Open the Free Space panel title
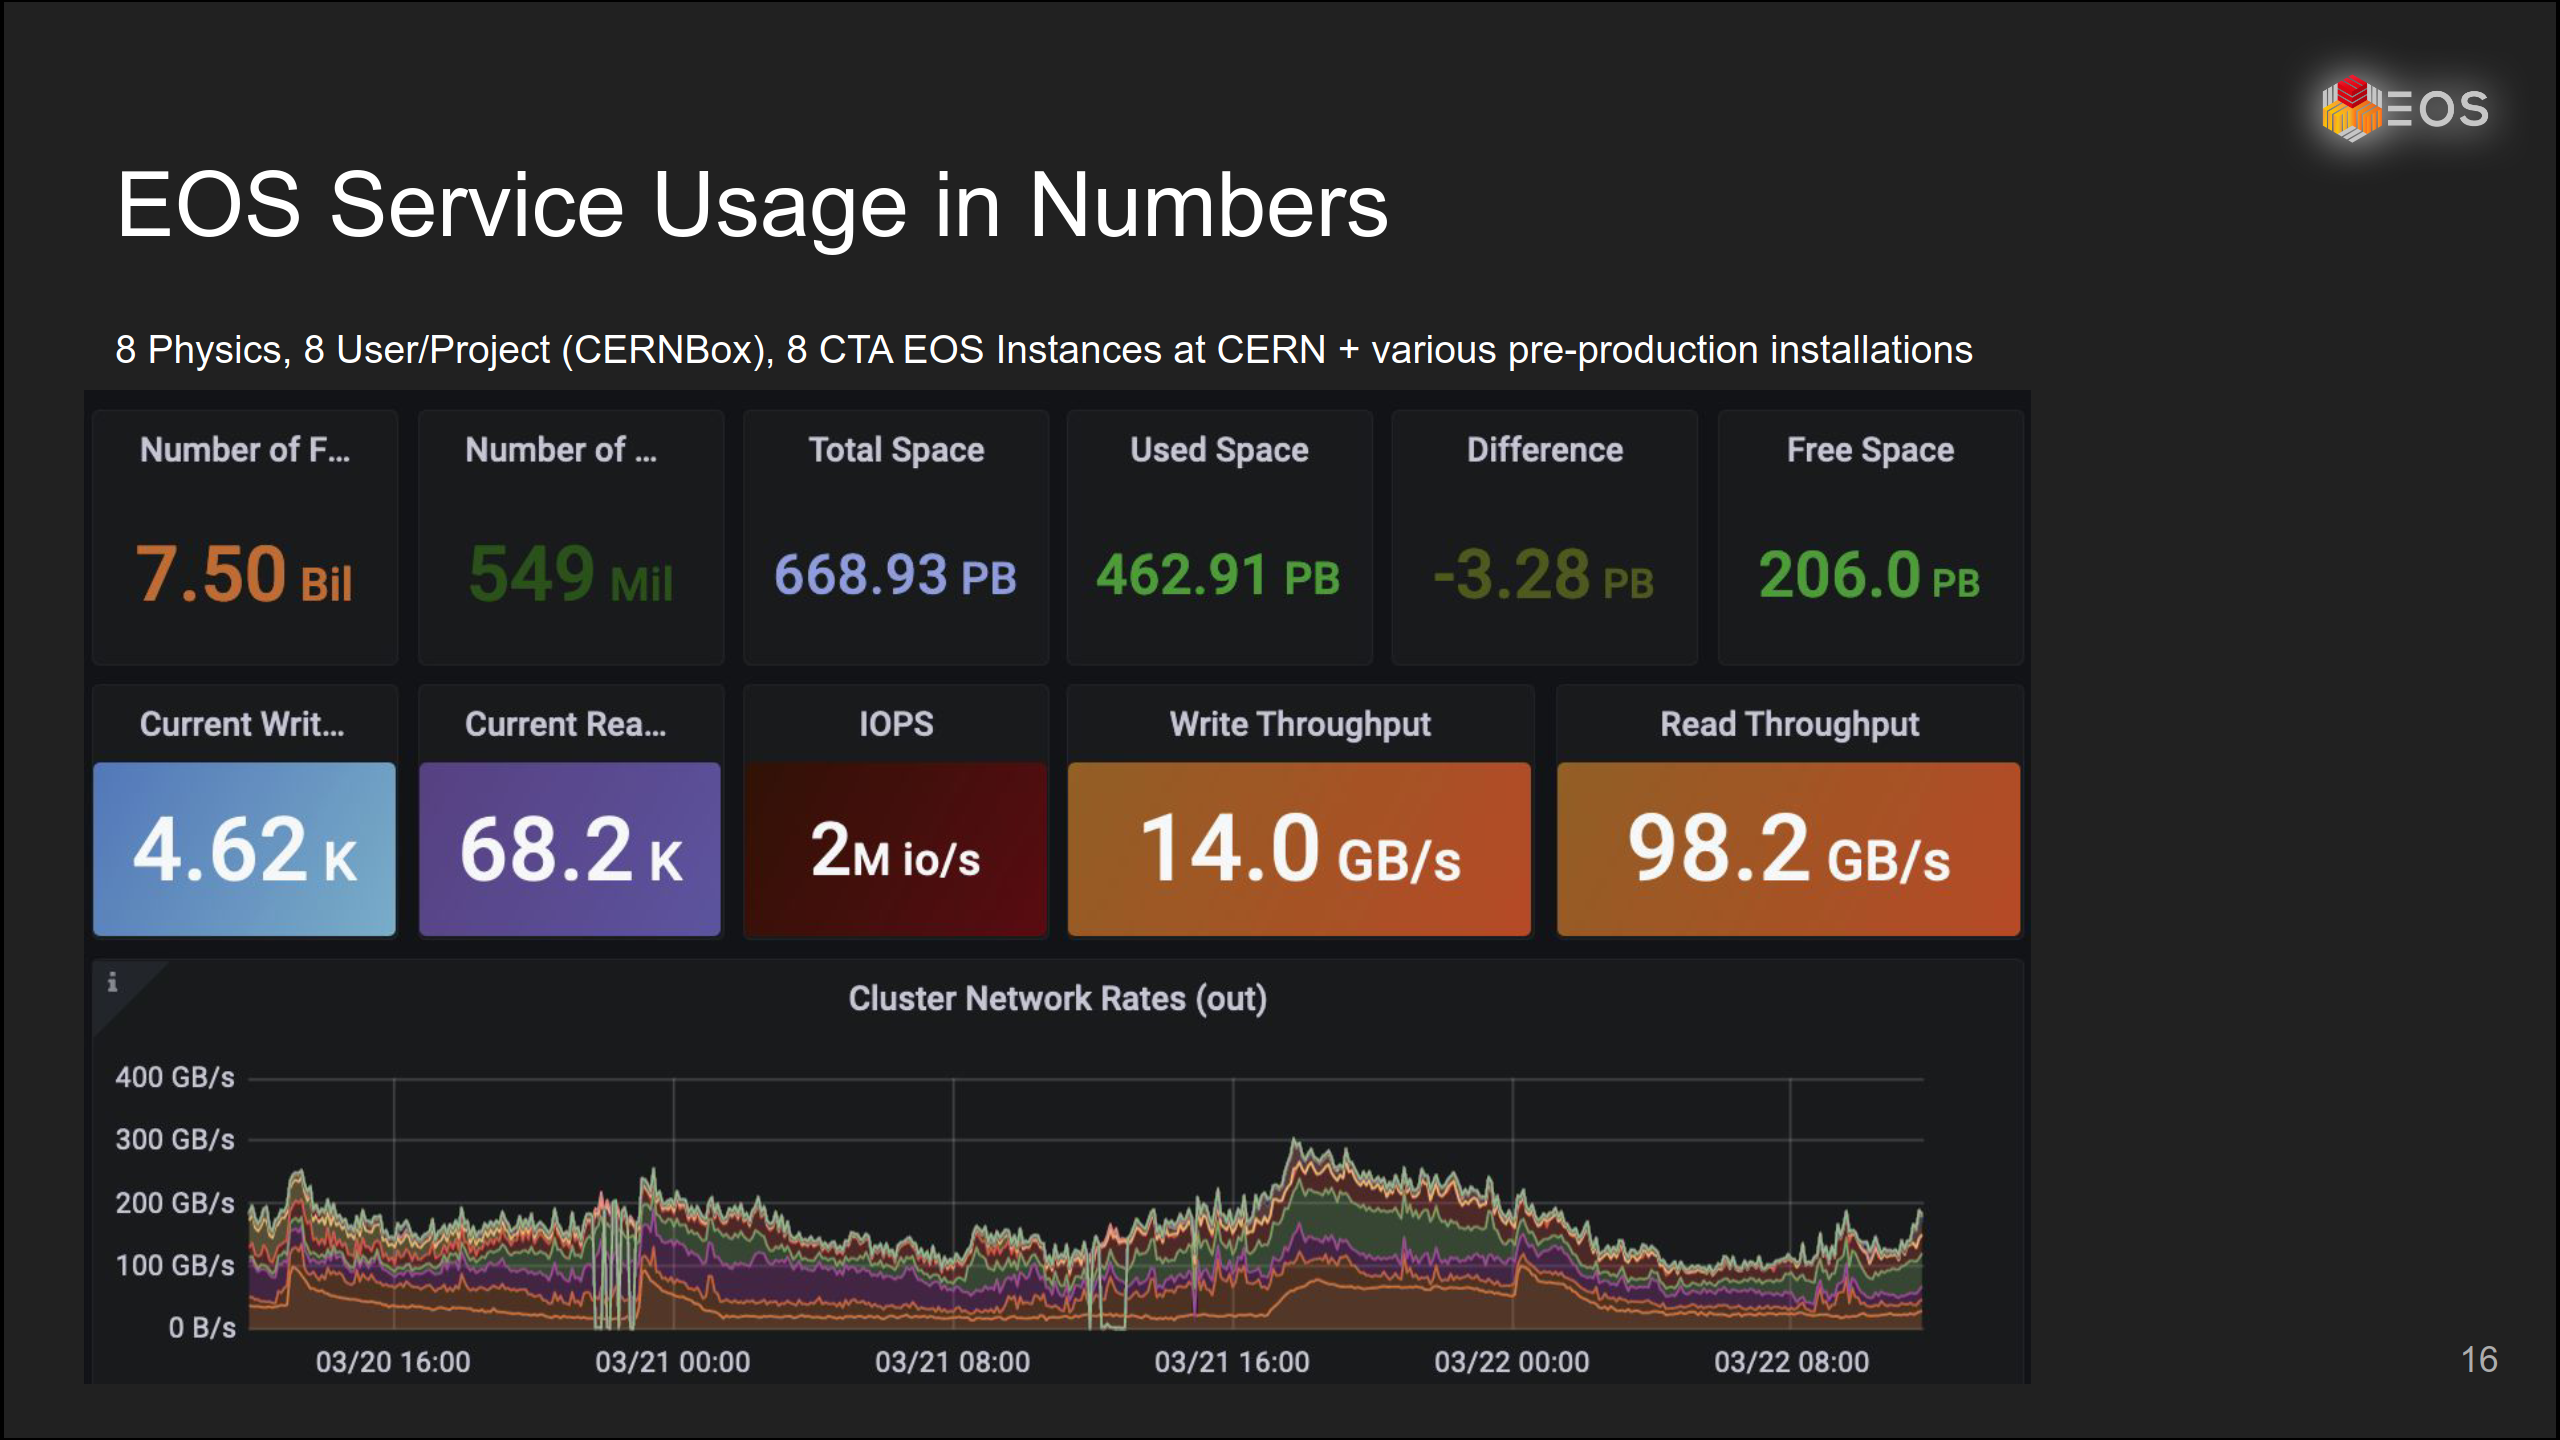The width and height of the screenshot is (2560, 1440). point(1871,450)
